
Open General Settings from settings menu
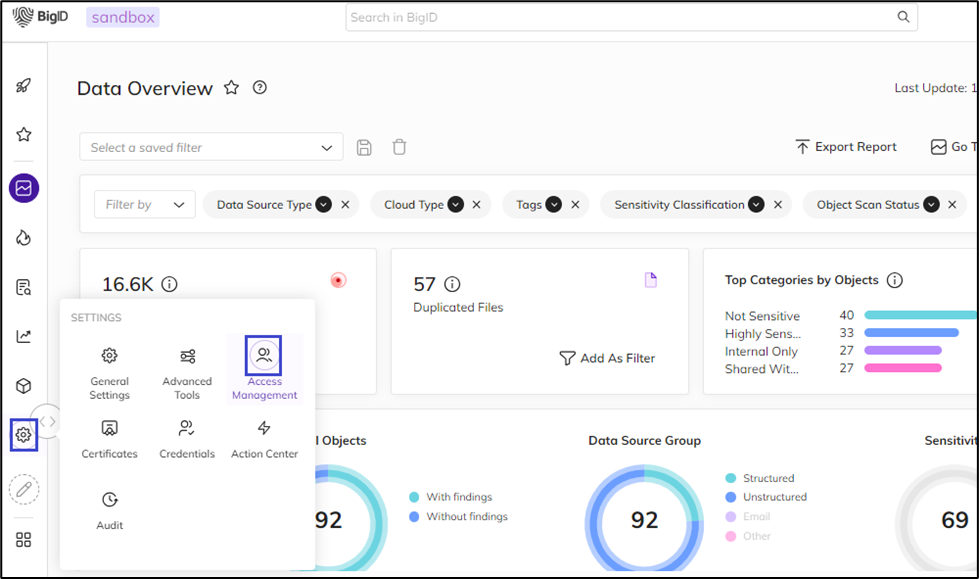point(110,372)
